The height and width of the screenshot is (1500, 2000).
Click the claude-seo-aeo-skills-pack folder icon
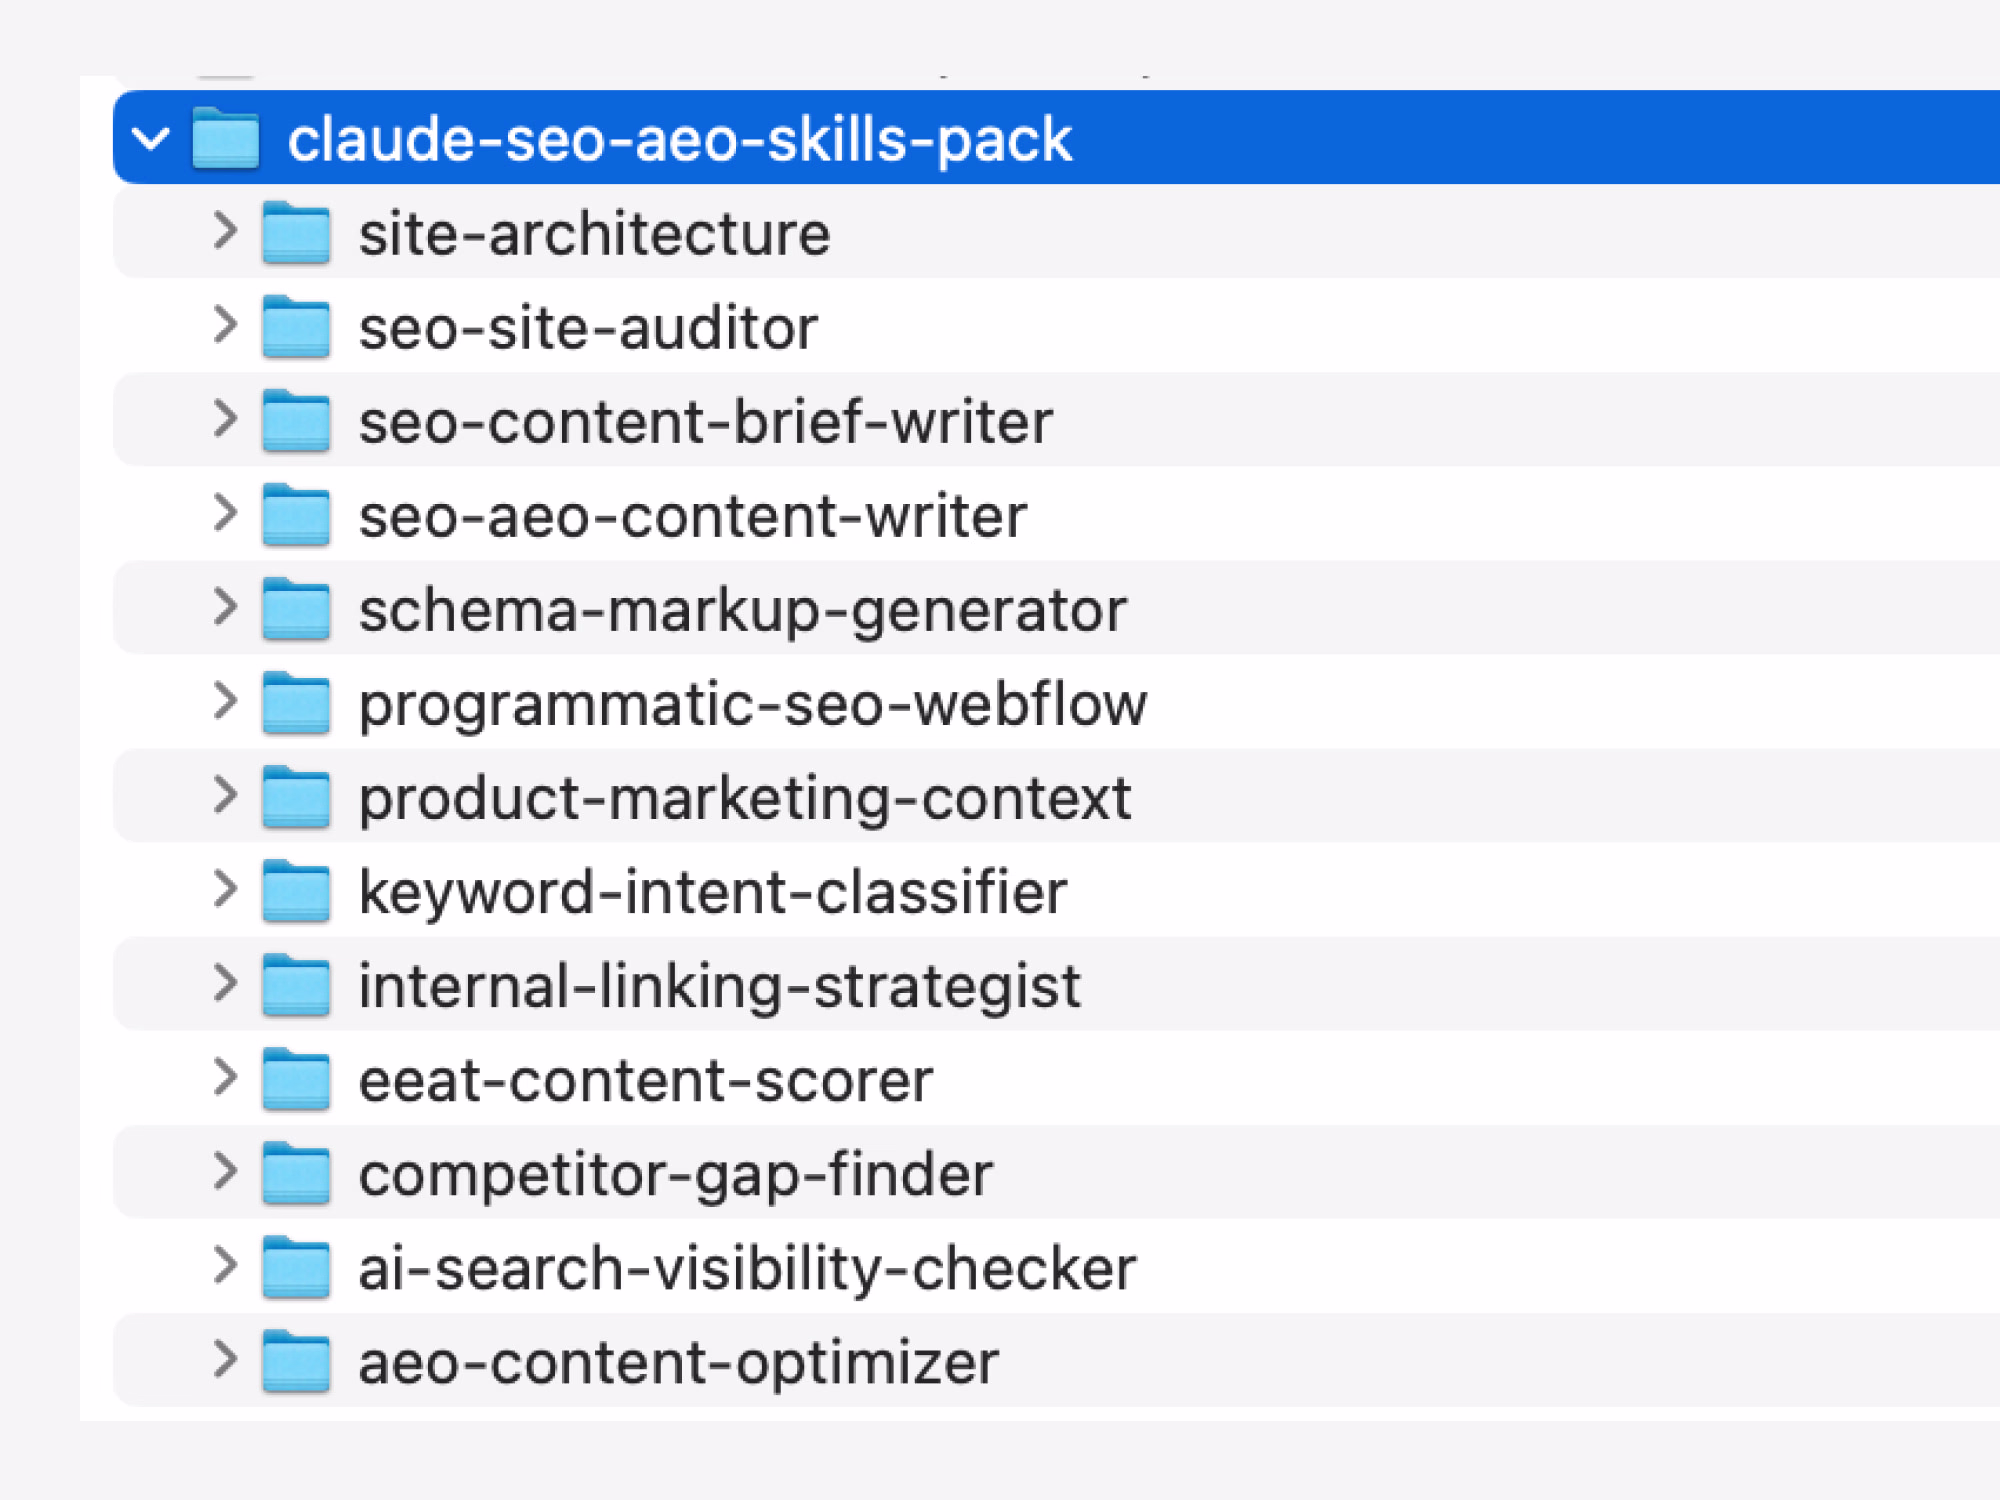225,138
